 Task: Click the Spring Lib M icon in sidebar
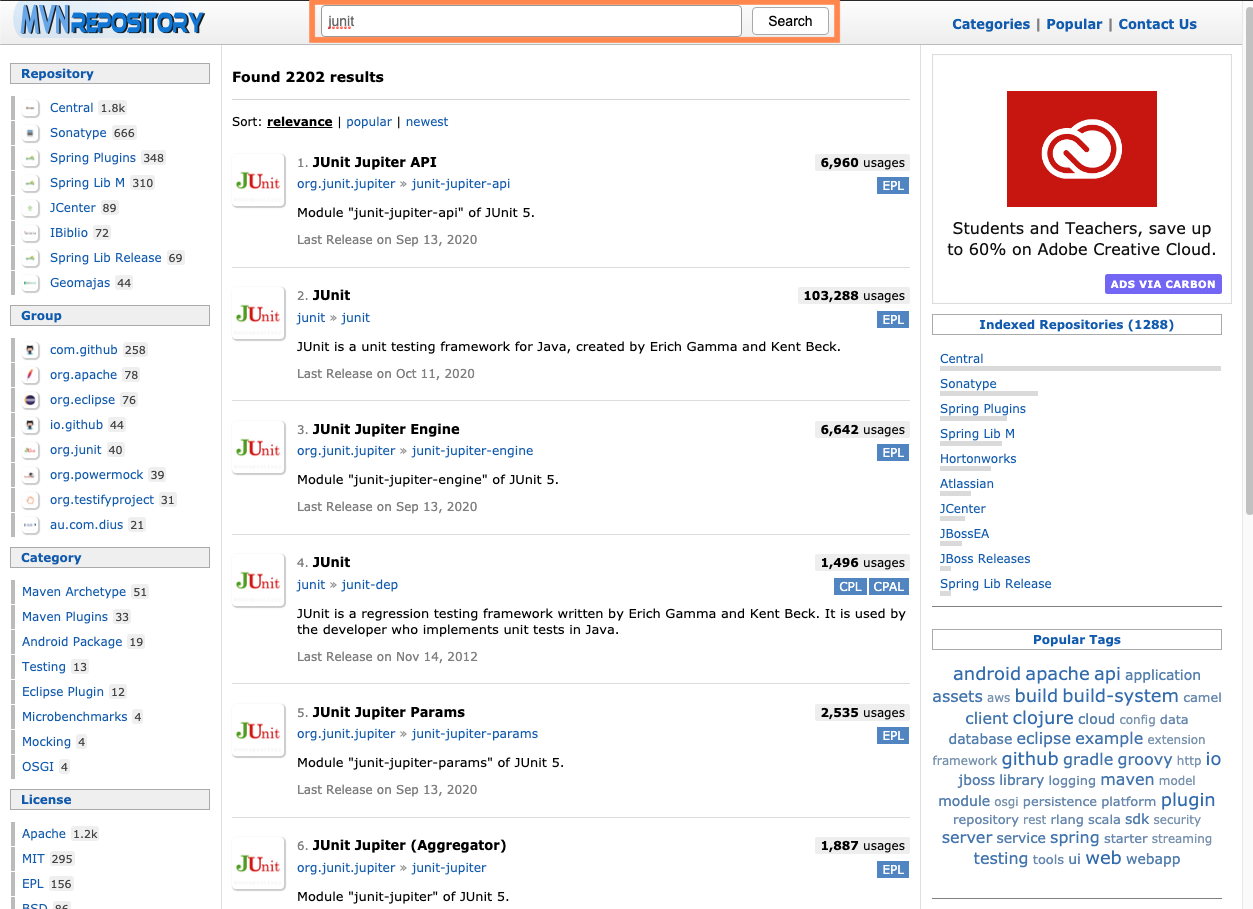[x=30, y=183]
